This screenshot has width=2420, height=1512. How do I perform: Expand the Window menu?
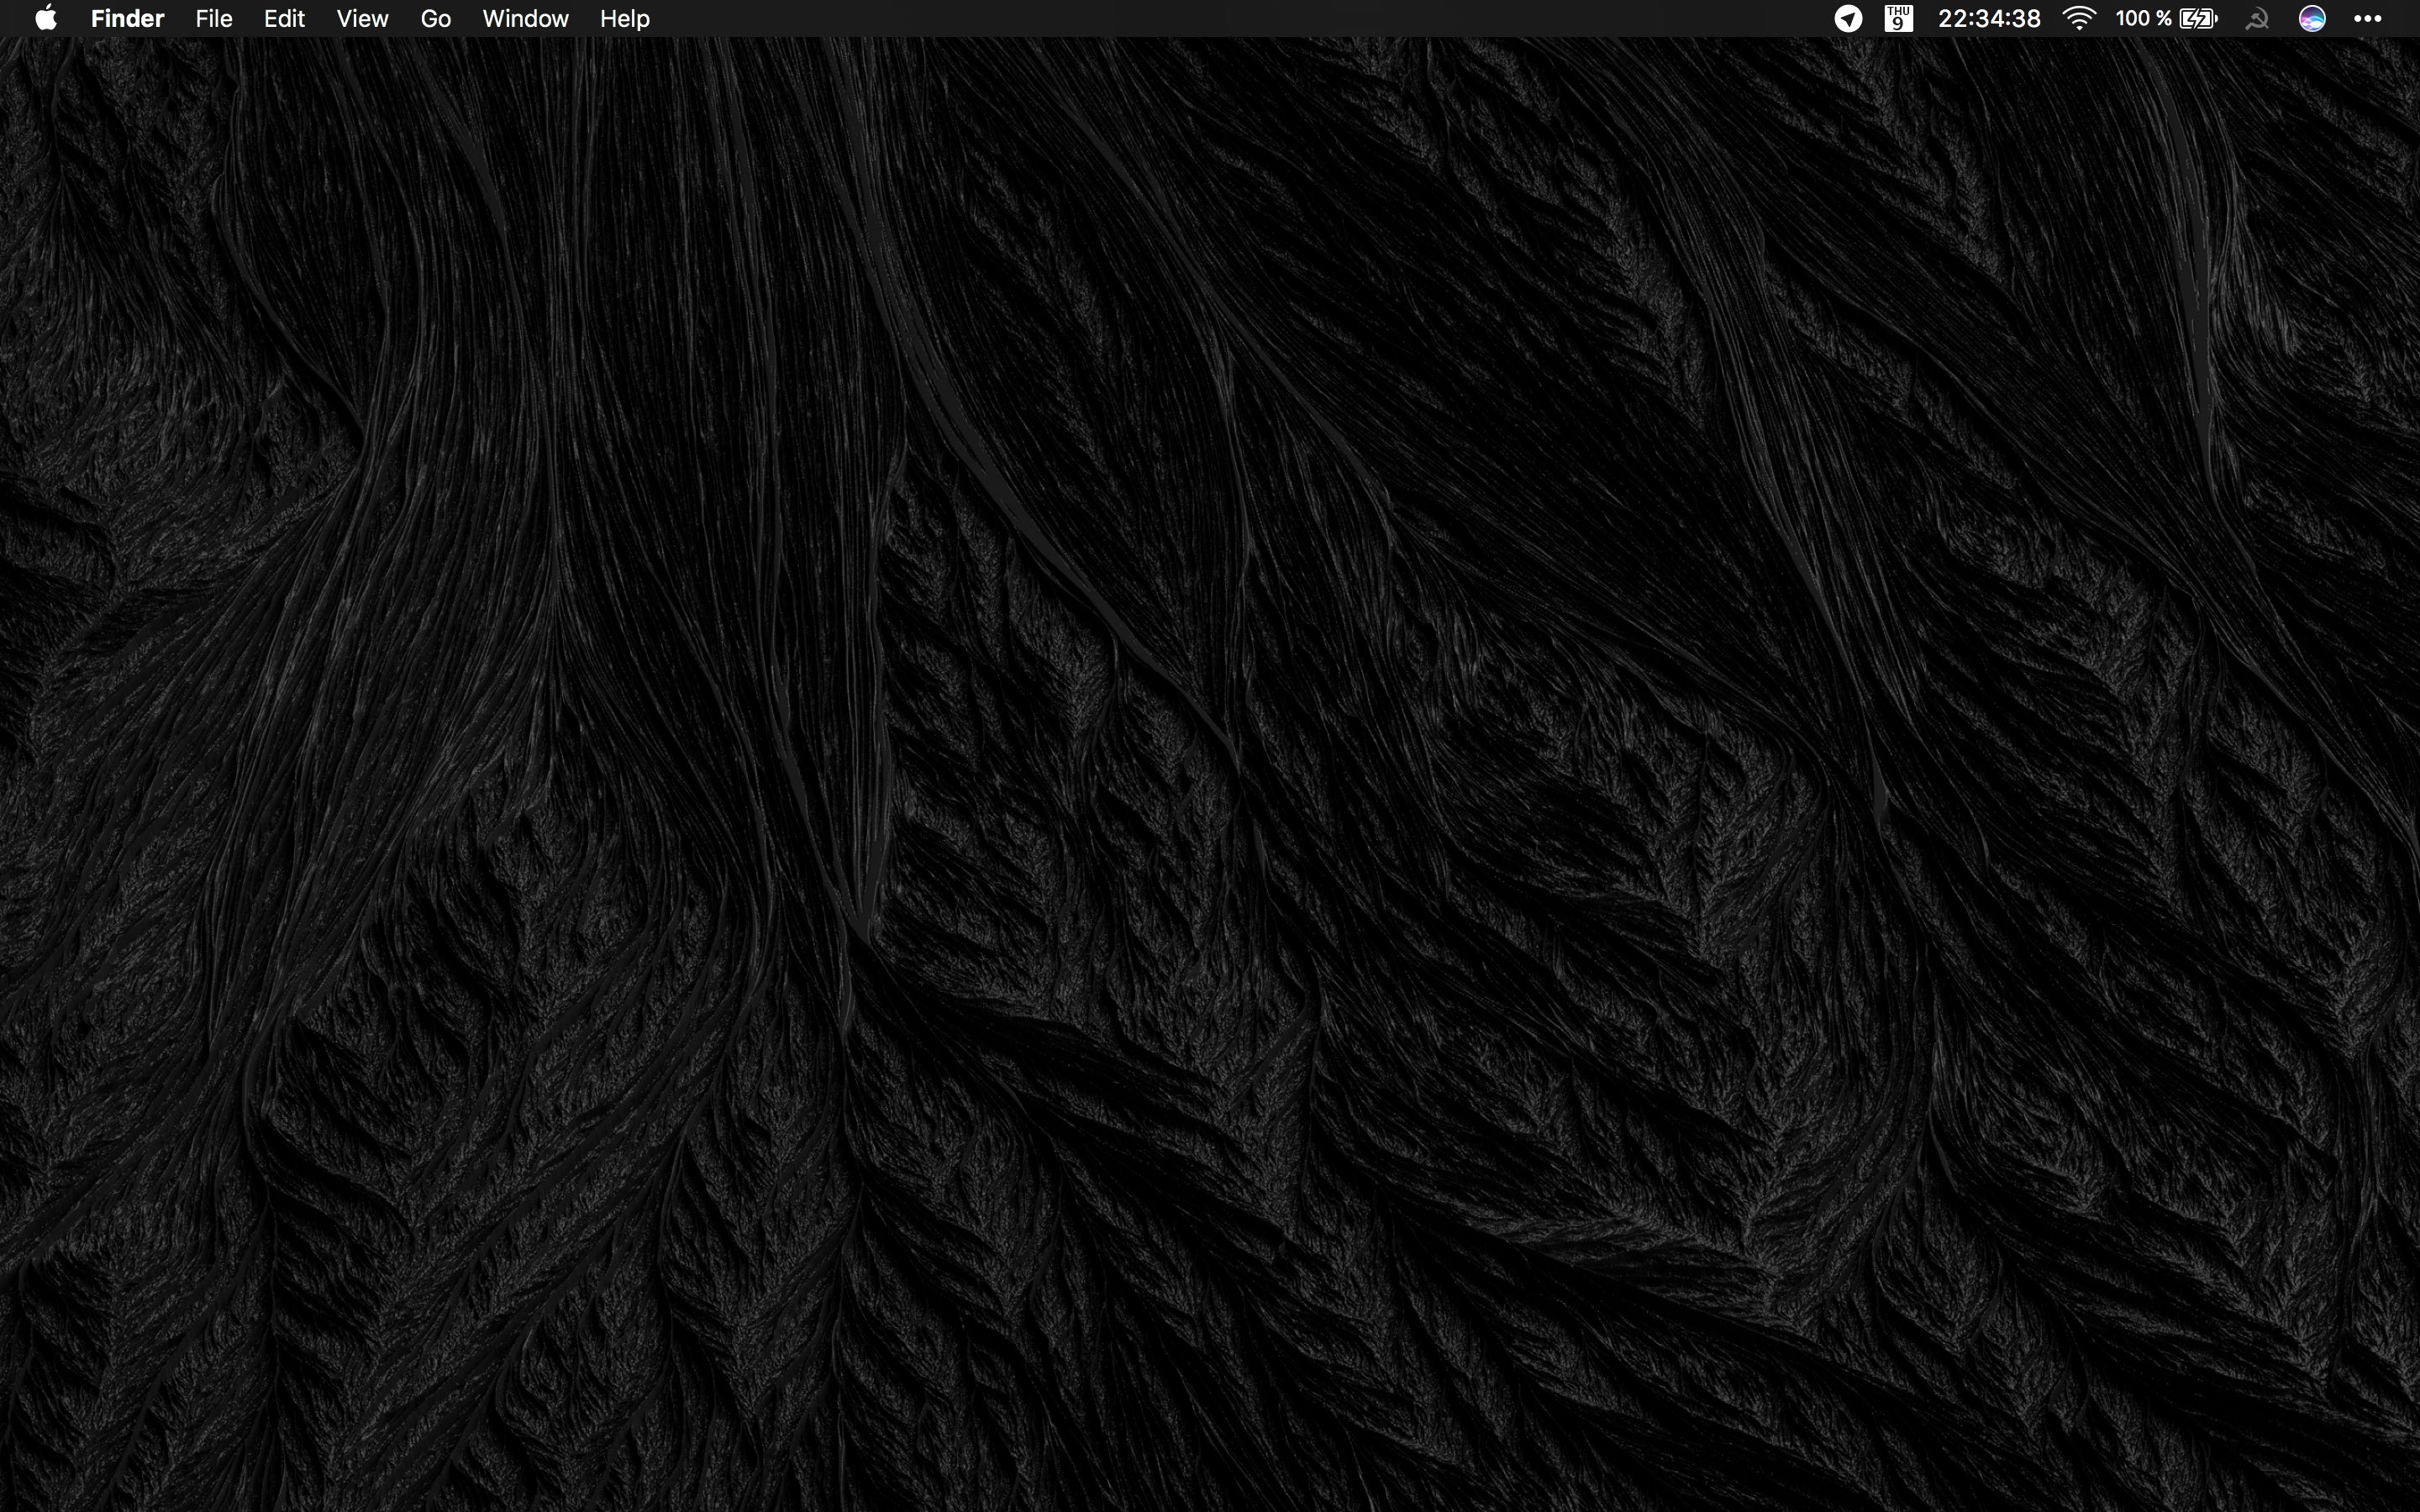(x=525, y=18)
